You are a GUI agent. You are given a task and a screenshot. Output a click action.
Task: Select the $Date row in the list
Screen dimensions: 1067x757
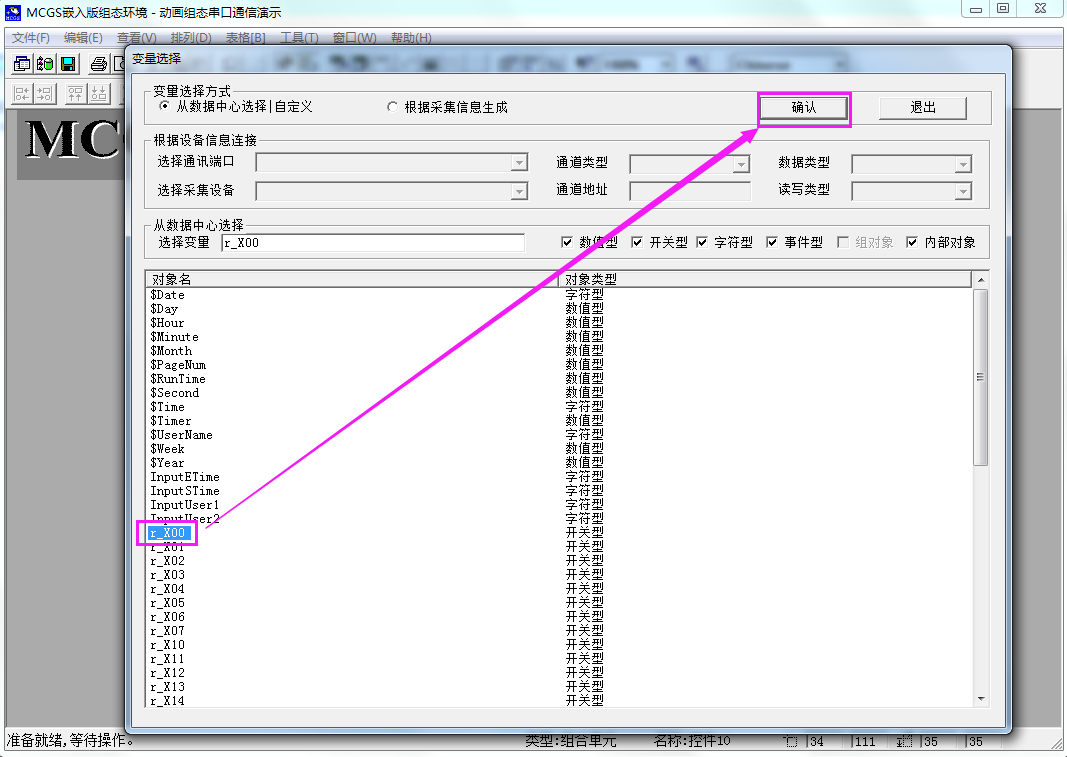point(167,295)
